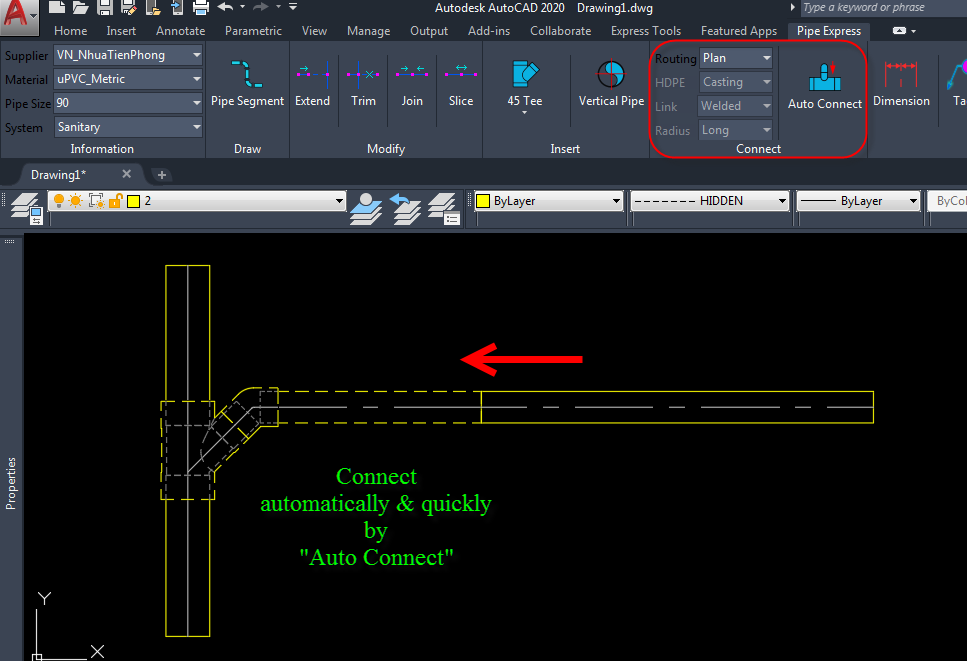Screen dimensions: 967x661
Task: Toggle layer 2 viewport freeze icon
Action: pos(97,200)
